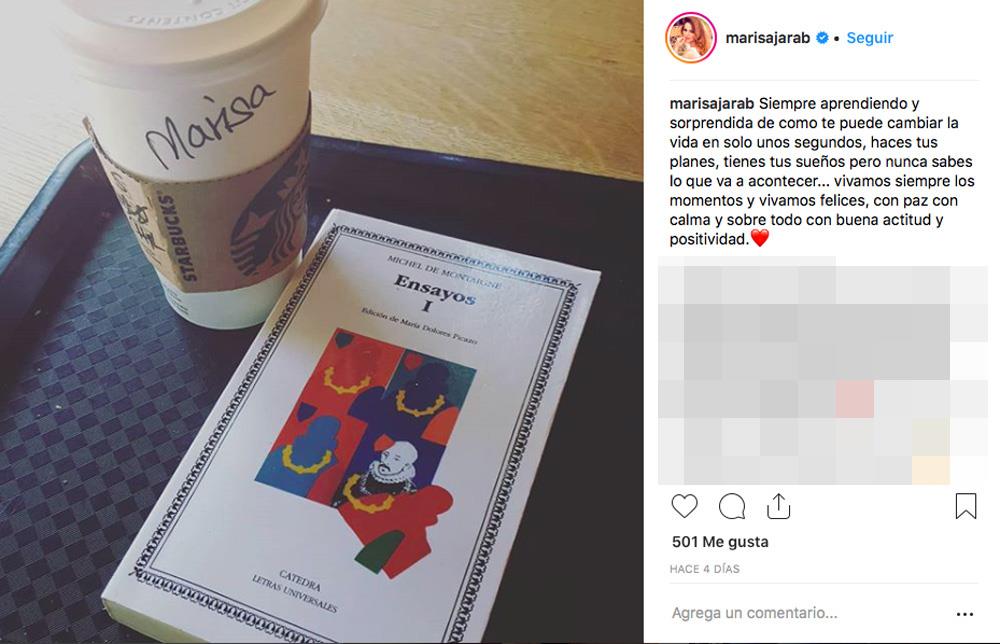Open comments with the speech bubble icon
Image resolution: width=1000 pixels, height=644 pixels.
click(x=732, y=506)
